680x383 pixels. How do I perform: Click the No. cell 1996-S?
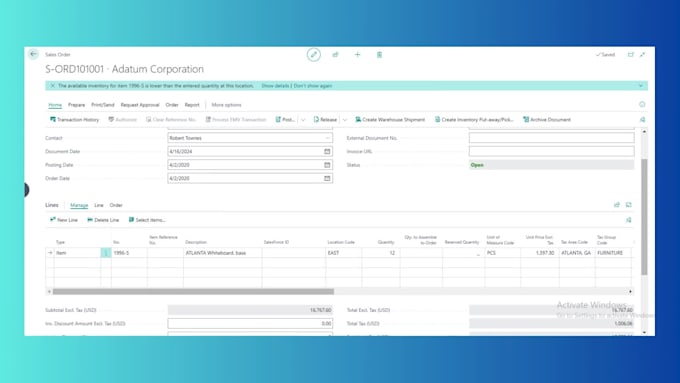click(x=129, y=253)
